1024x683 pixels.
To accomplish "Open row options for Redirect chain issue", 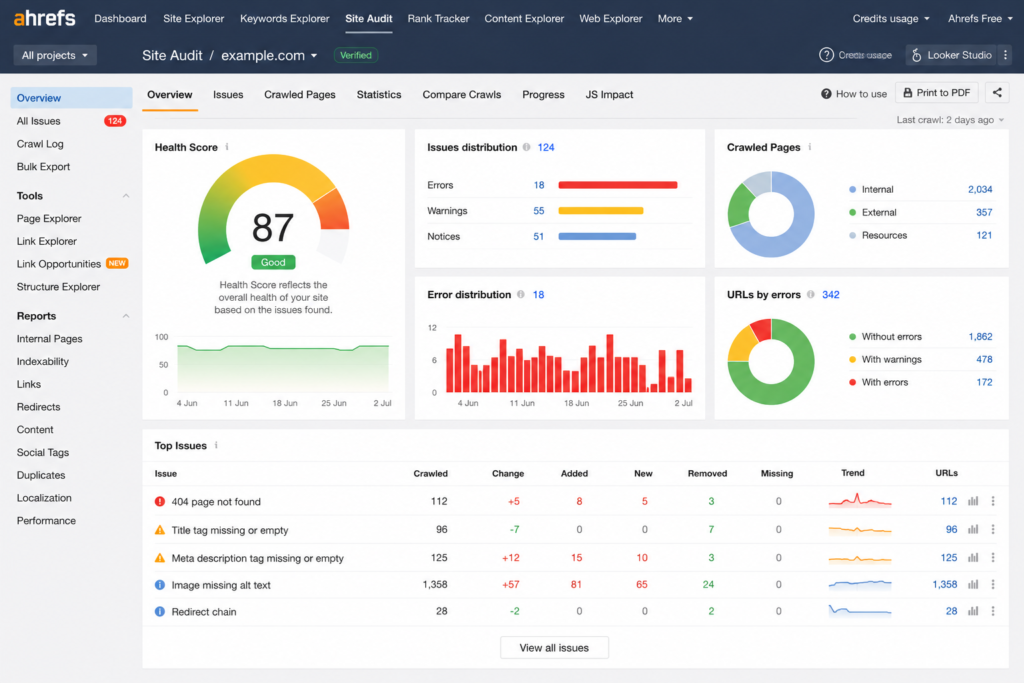I will [993, 611].
